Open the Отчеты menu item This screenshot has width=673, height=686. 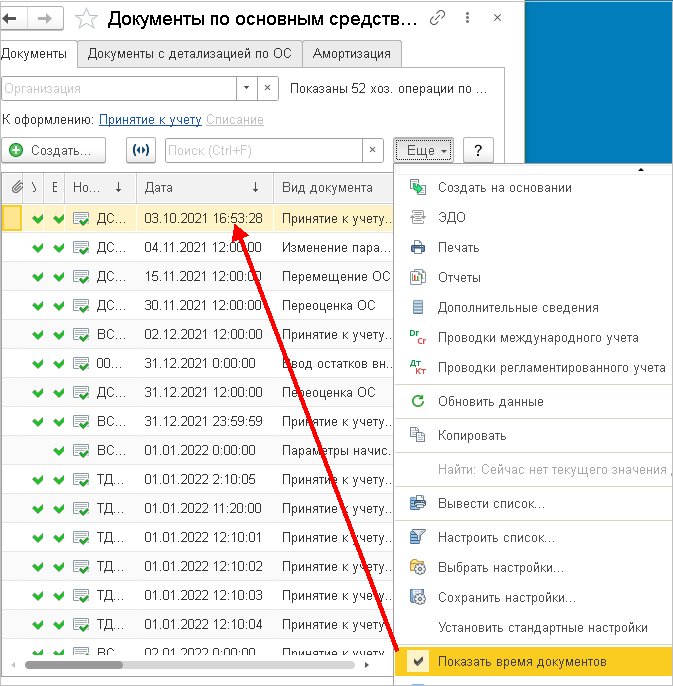point(533,277)
